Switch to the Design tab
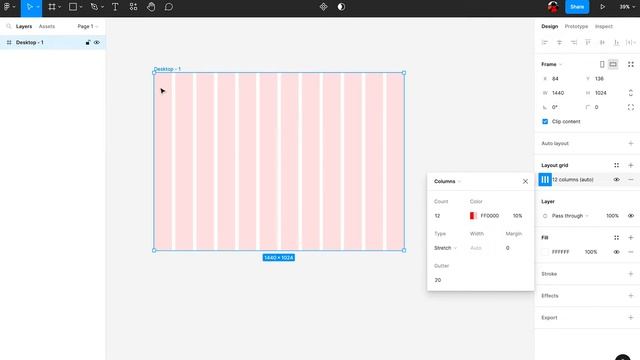640x360 pixels. (549, 26)
